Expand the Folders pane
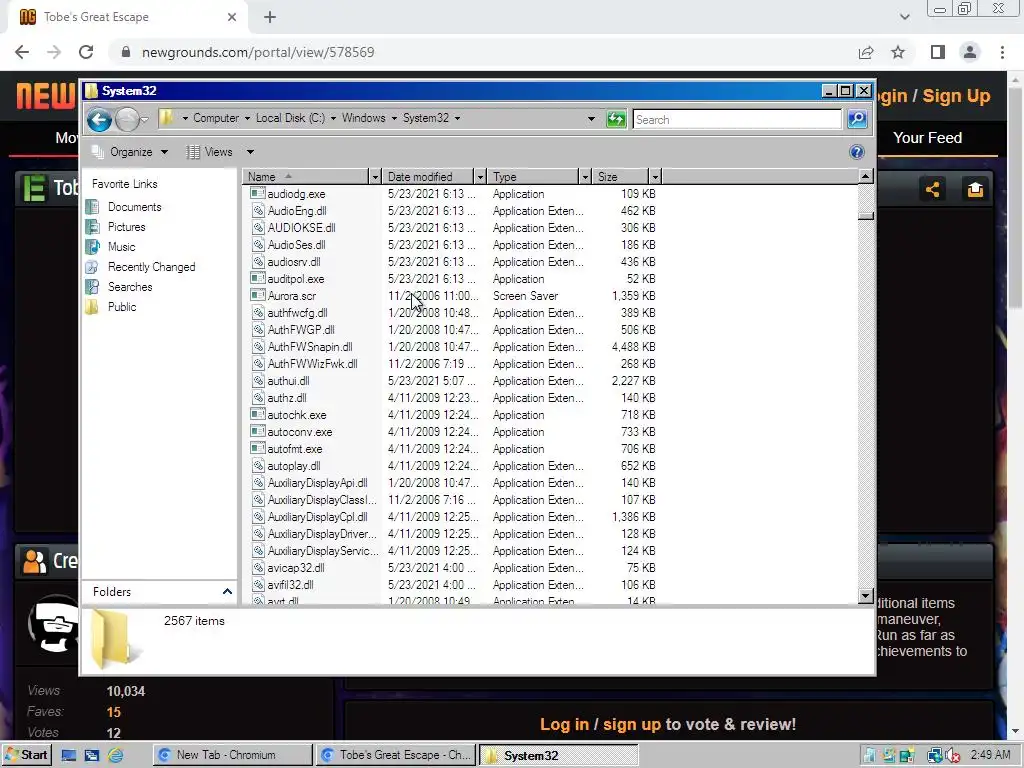The image size is (1024, 768). click(227, 592)
